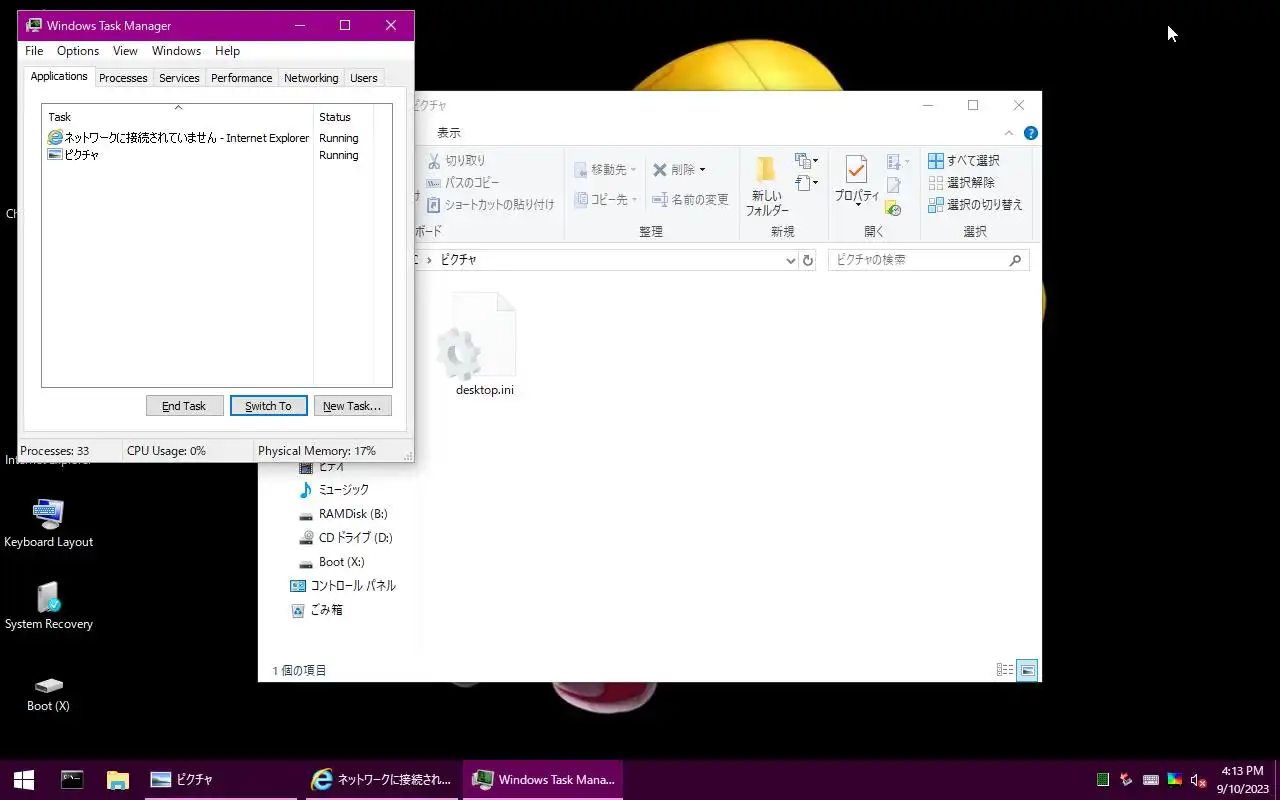This screenshot has height=800, width=1280.
Task: Click the history icon in 開く group
Action: click(894, 208)
